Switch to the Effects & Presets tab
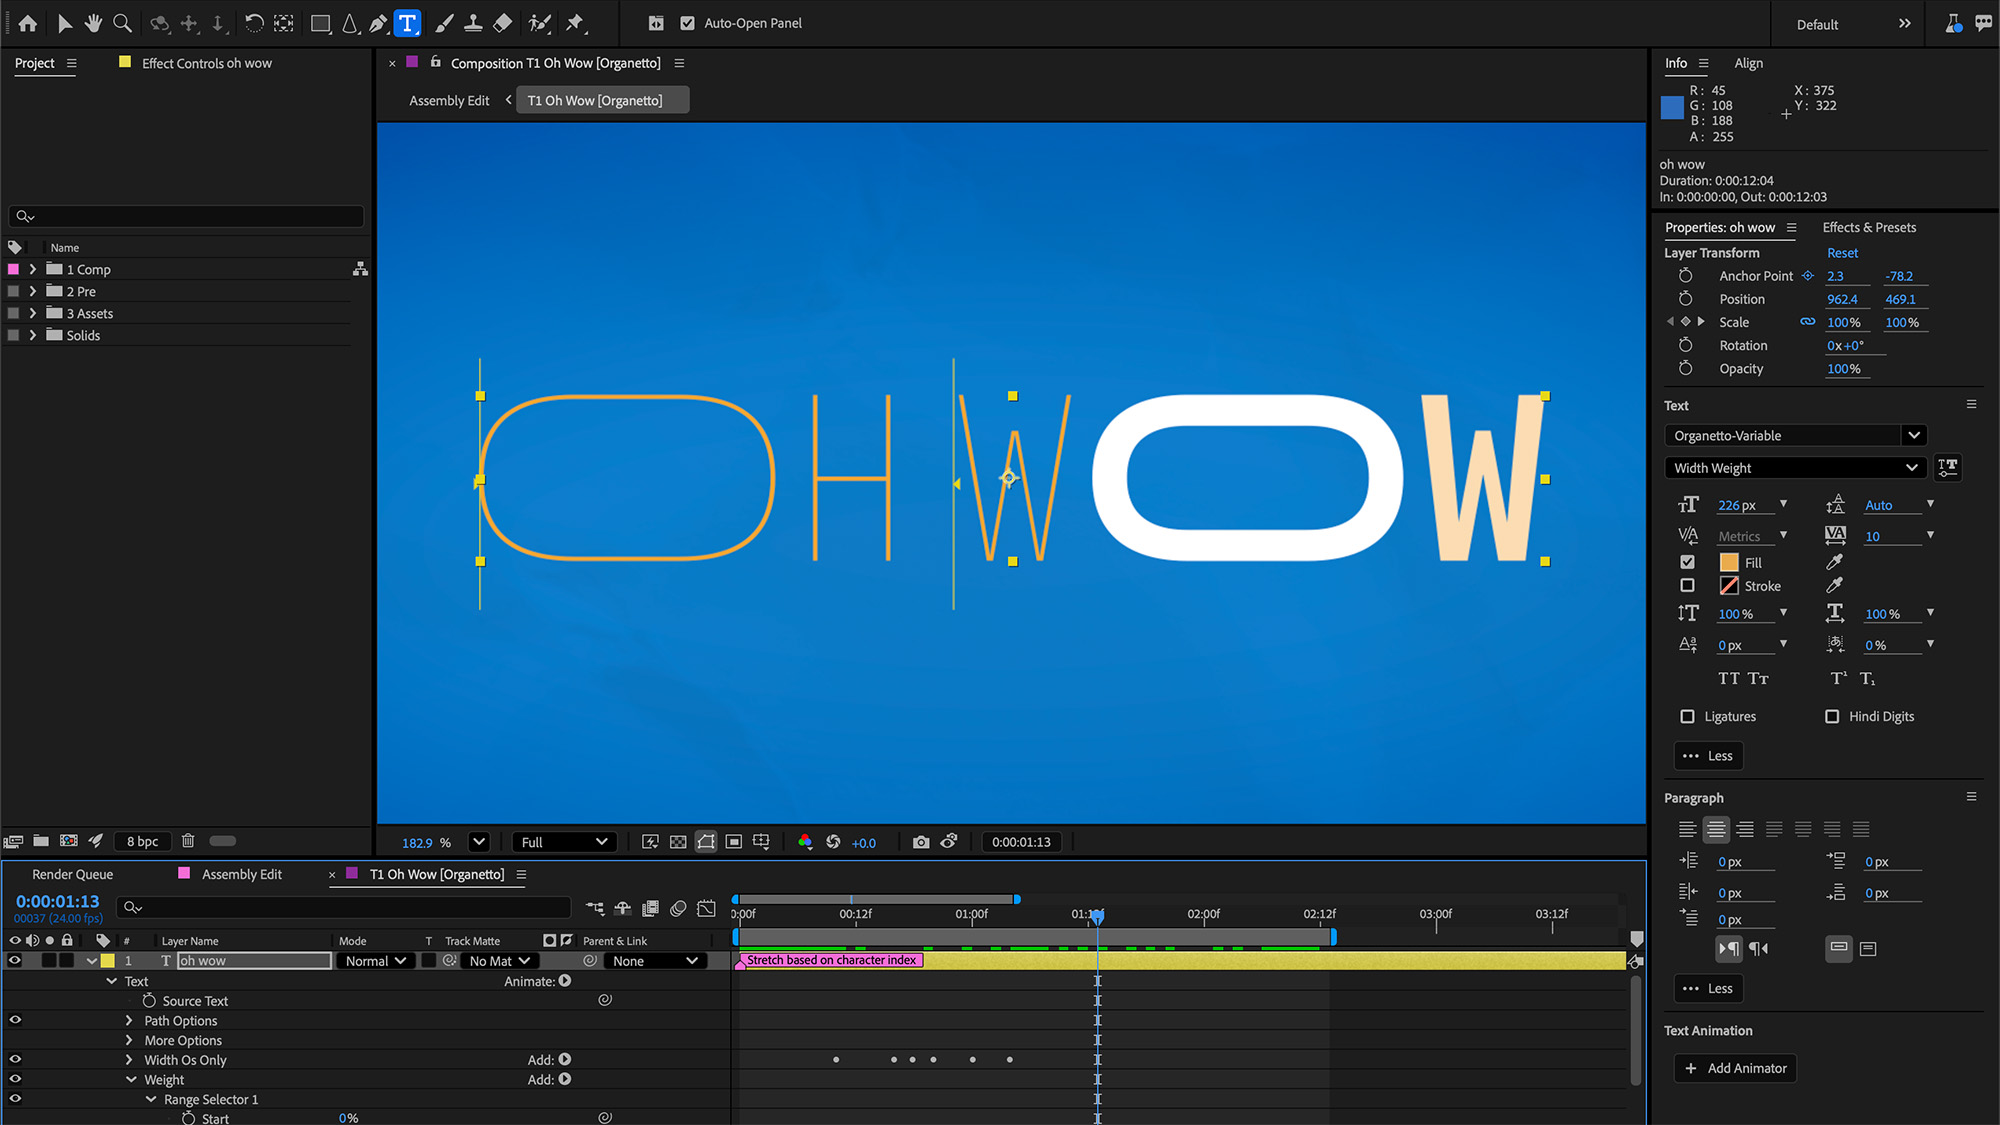The height and width of the screenshot is (1125, 2000). (1869, 227)
